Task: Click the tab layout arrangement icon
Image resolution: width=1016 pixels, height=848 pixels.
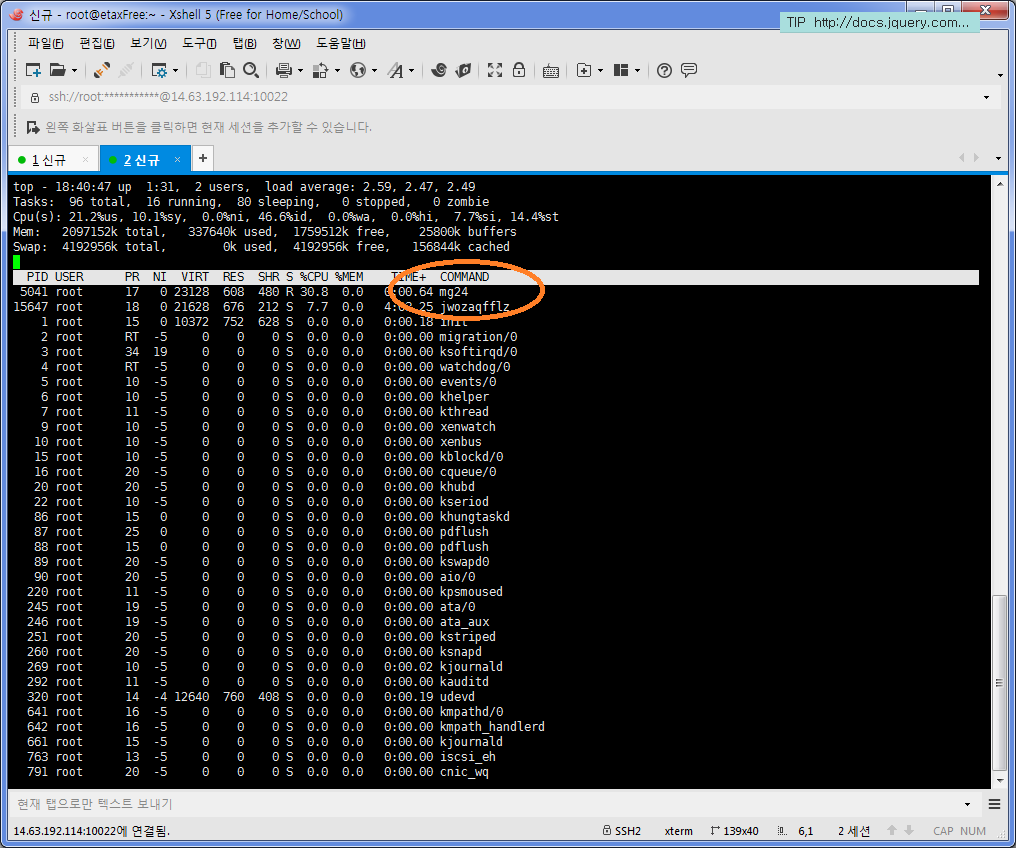Action: 621,70
